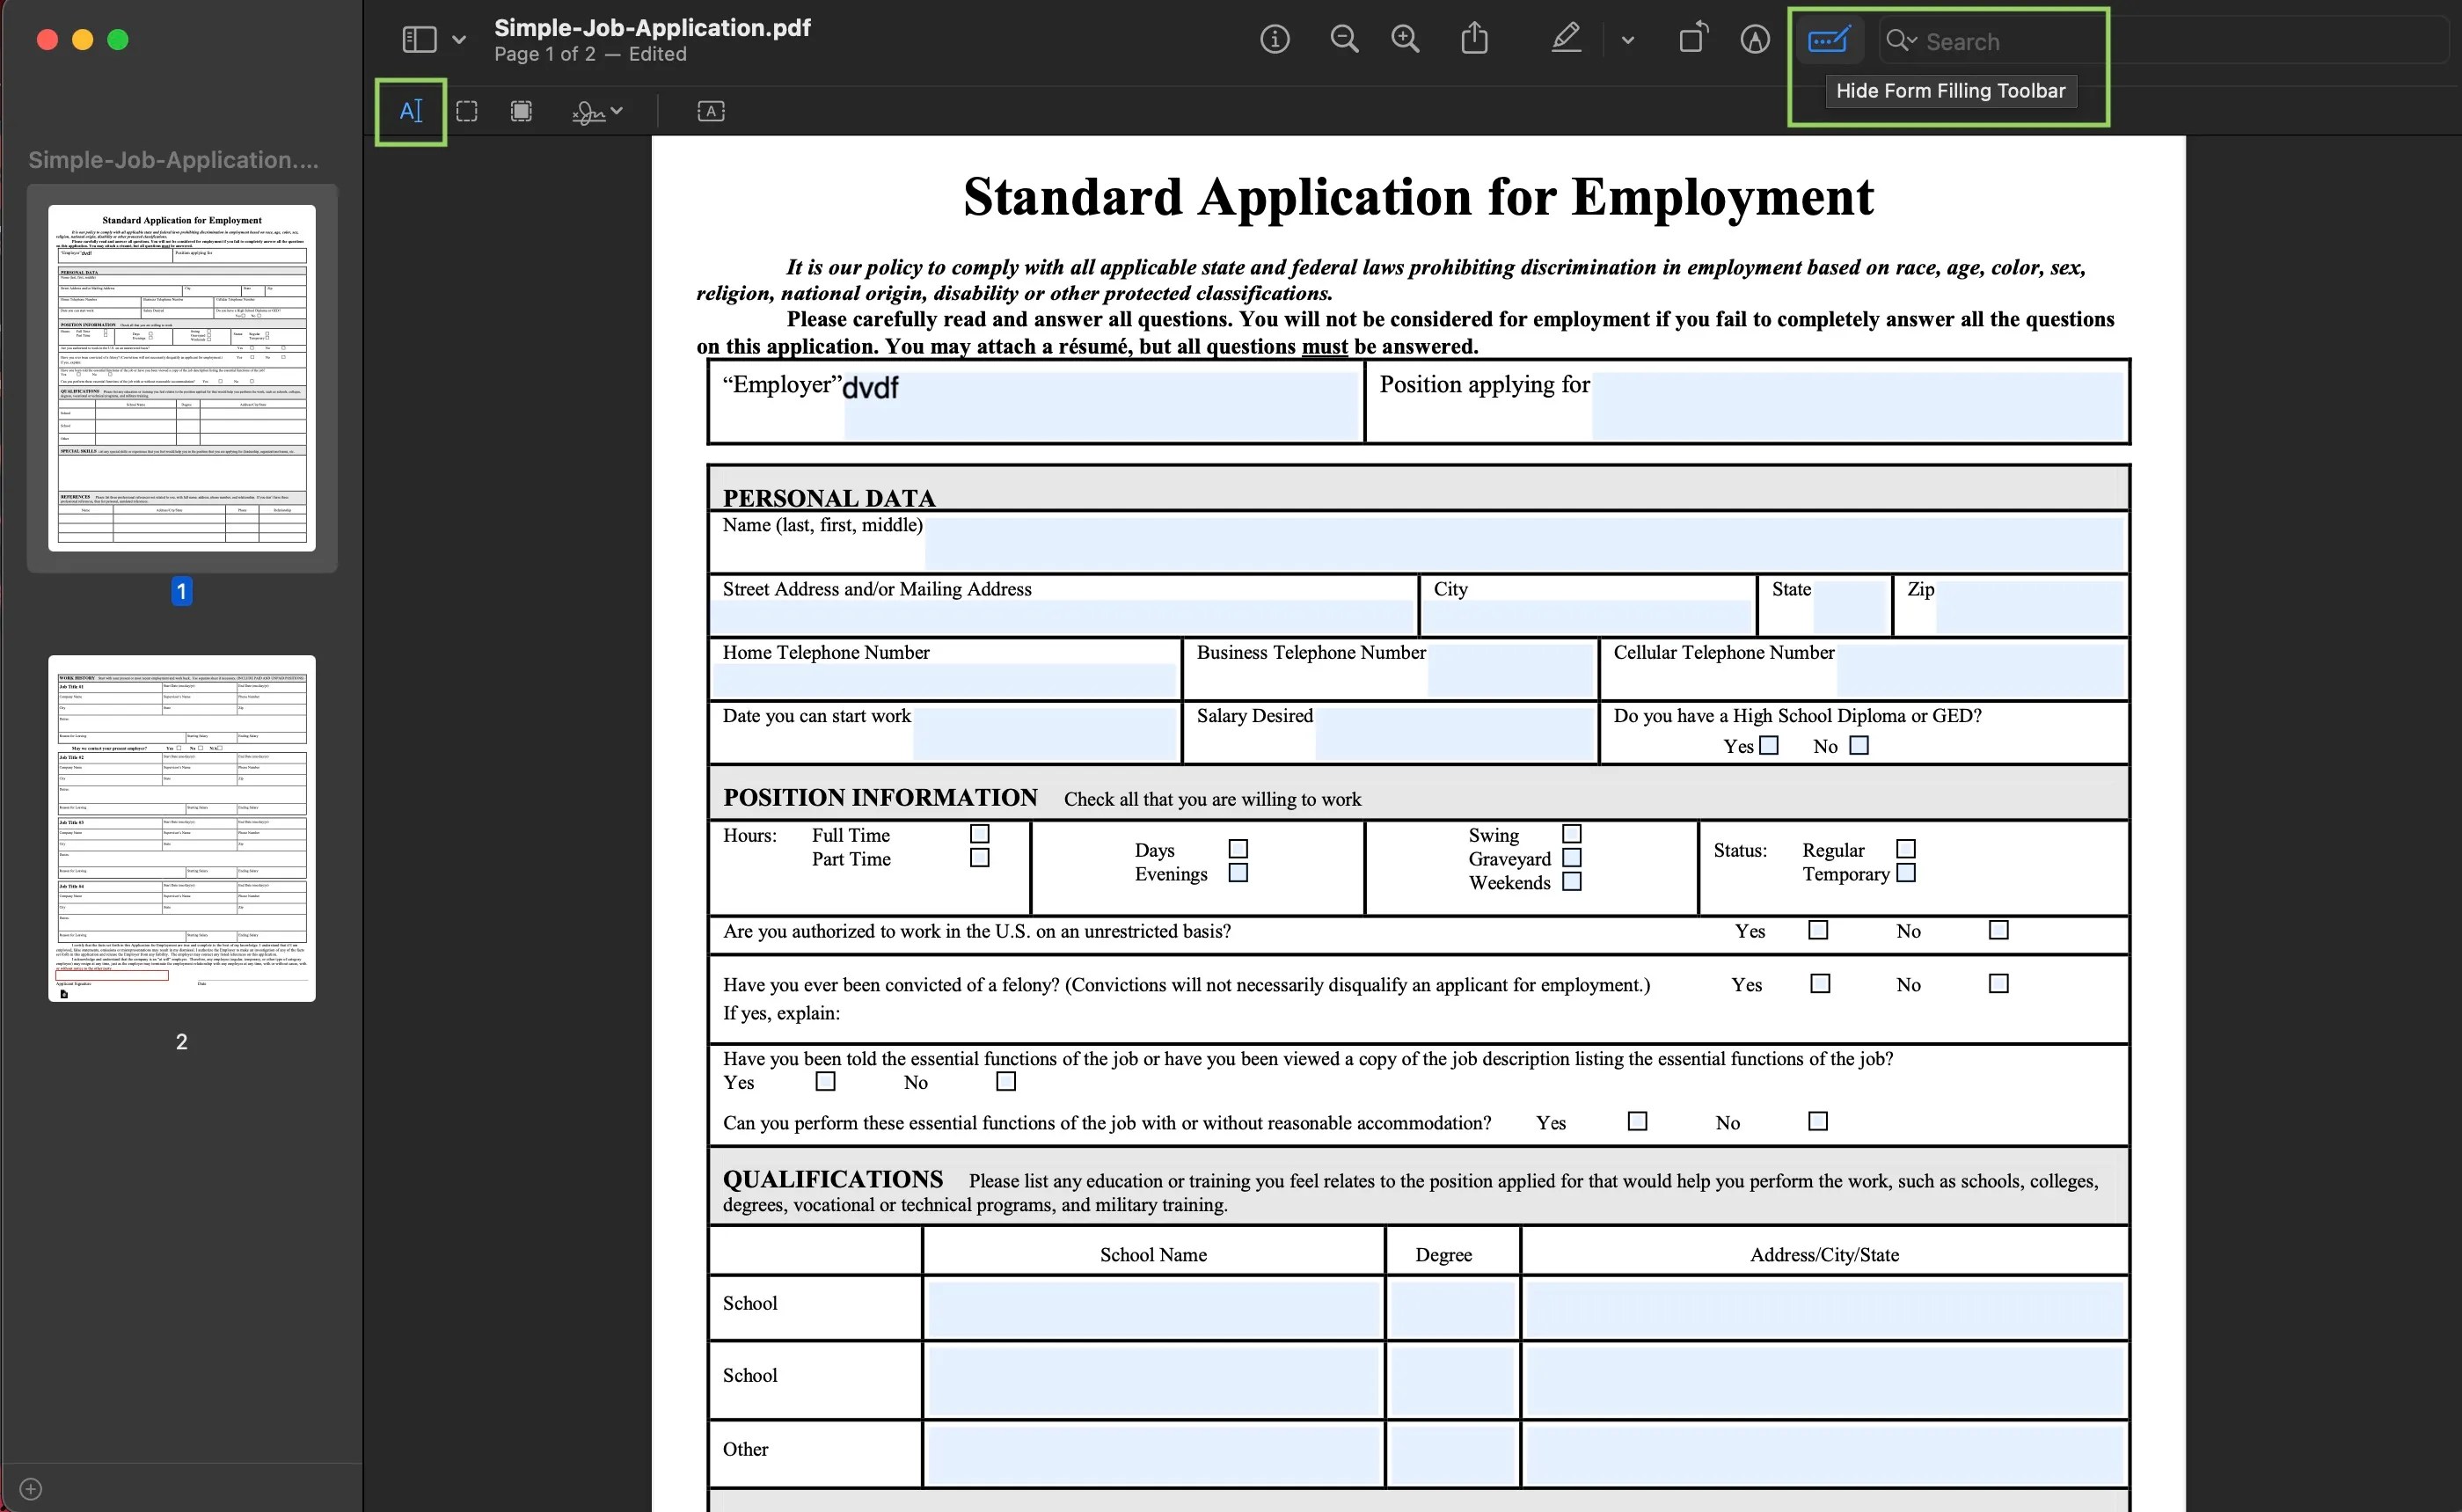
Task: Check Yes for High School Diploma
Action: click(1769, 745)
